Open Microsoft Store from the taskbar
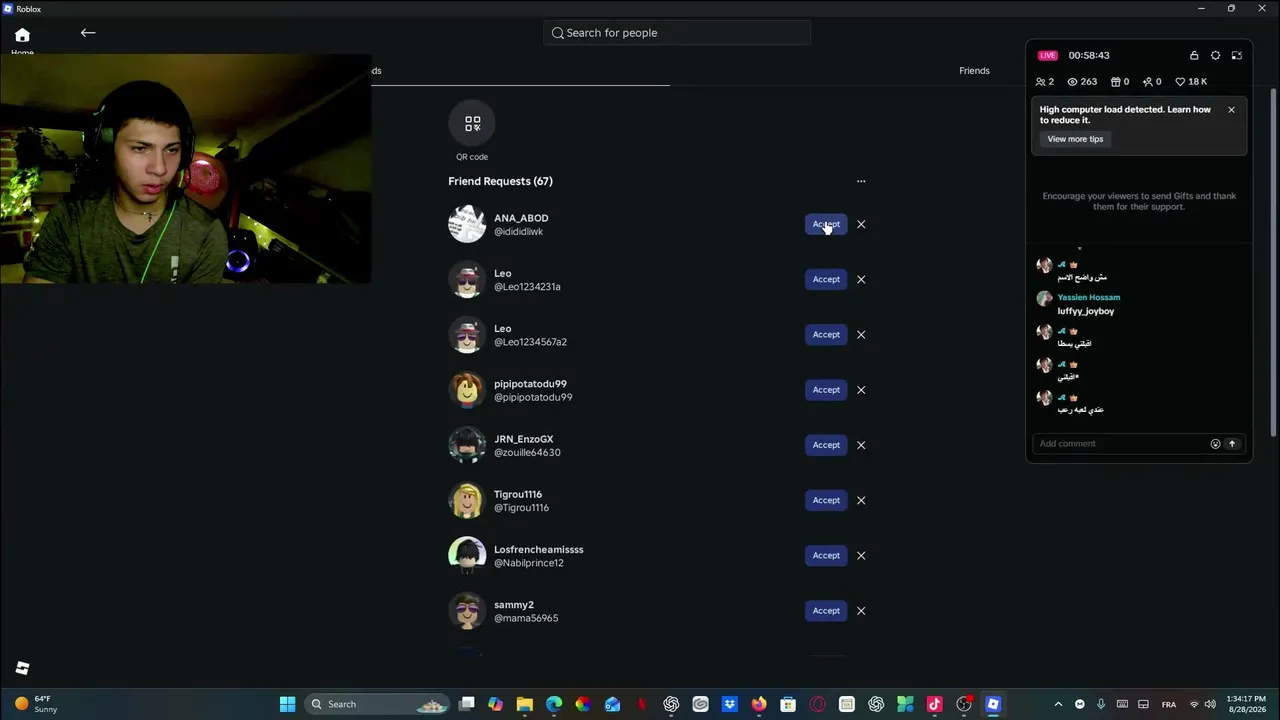 (788, 704)
